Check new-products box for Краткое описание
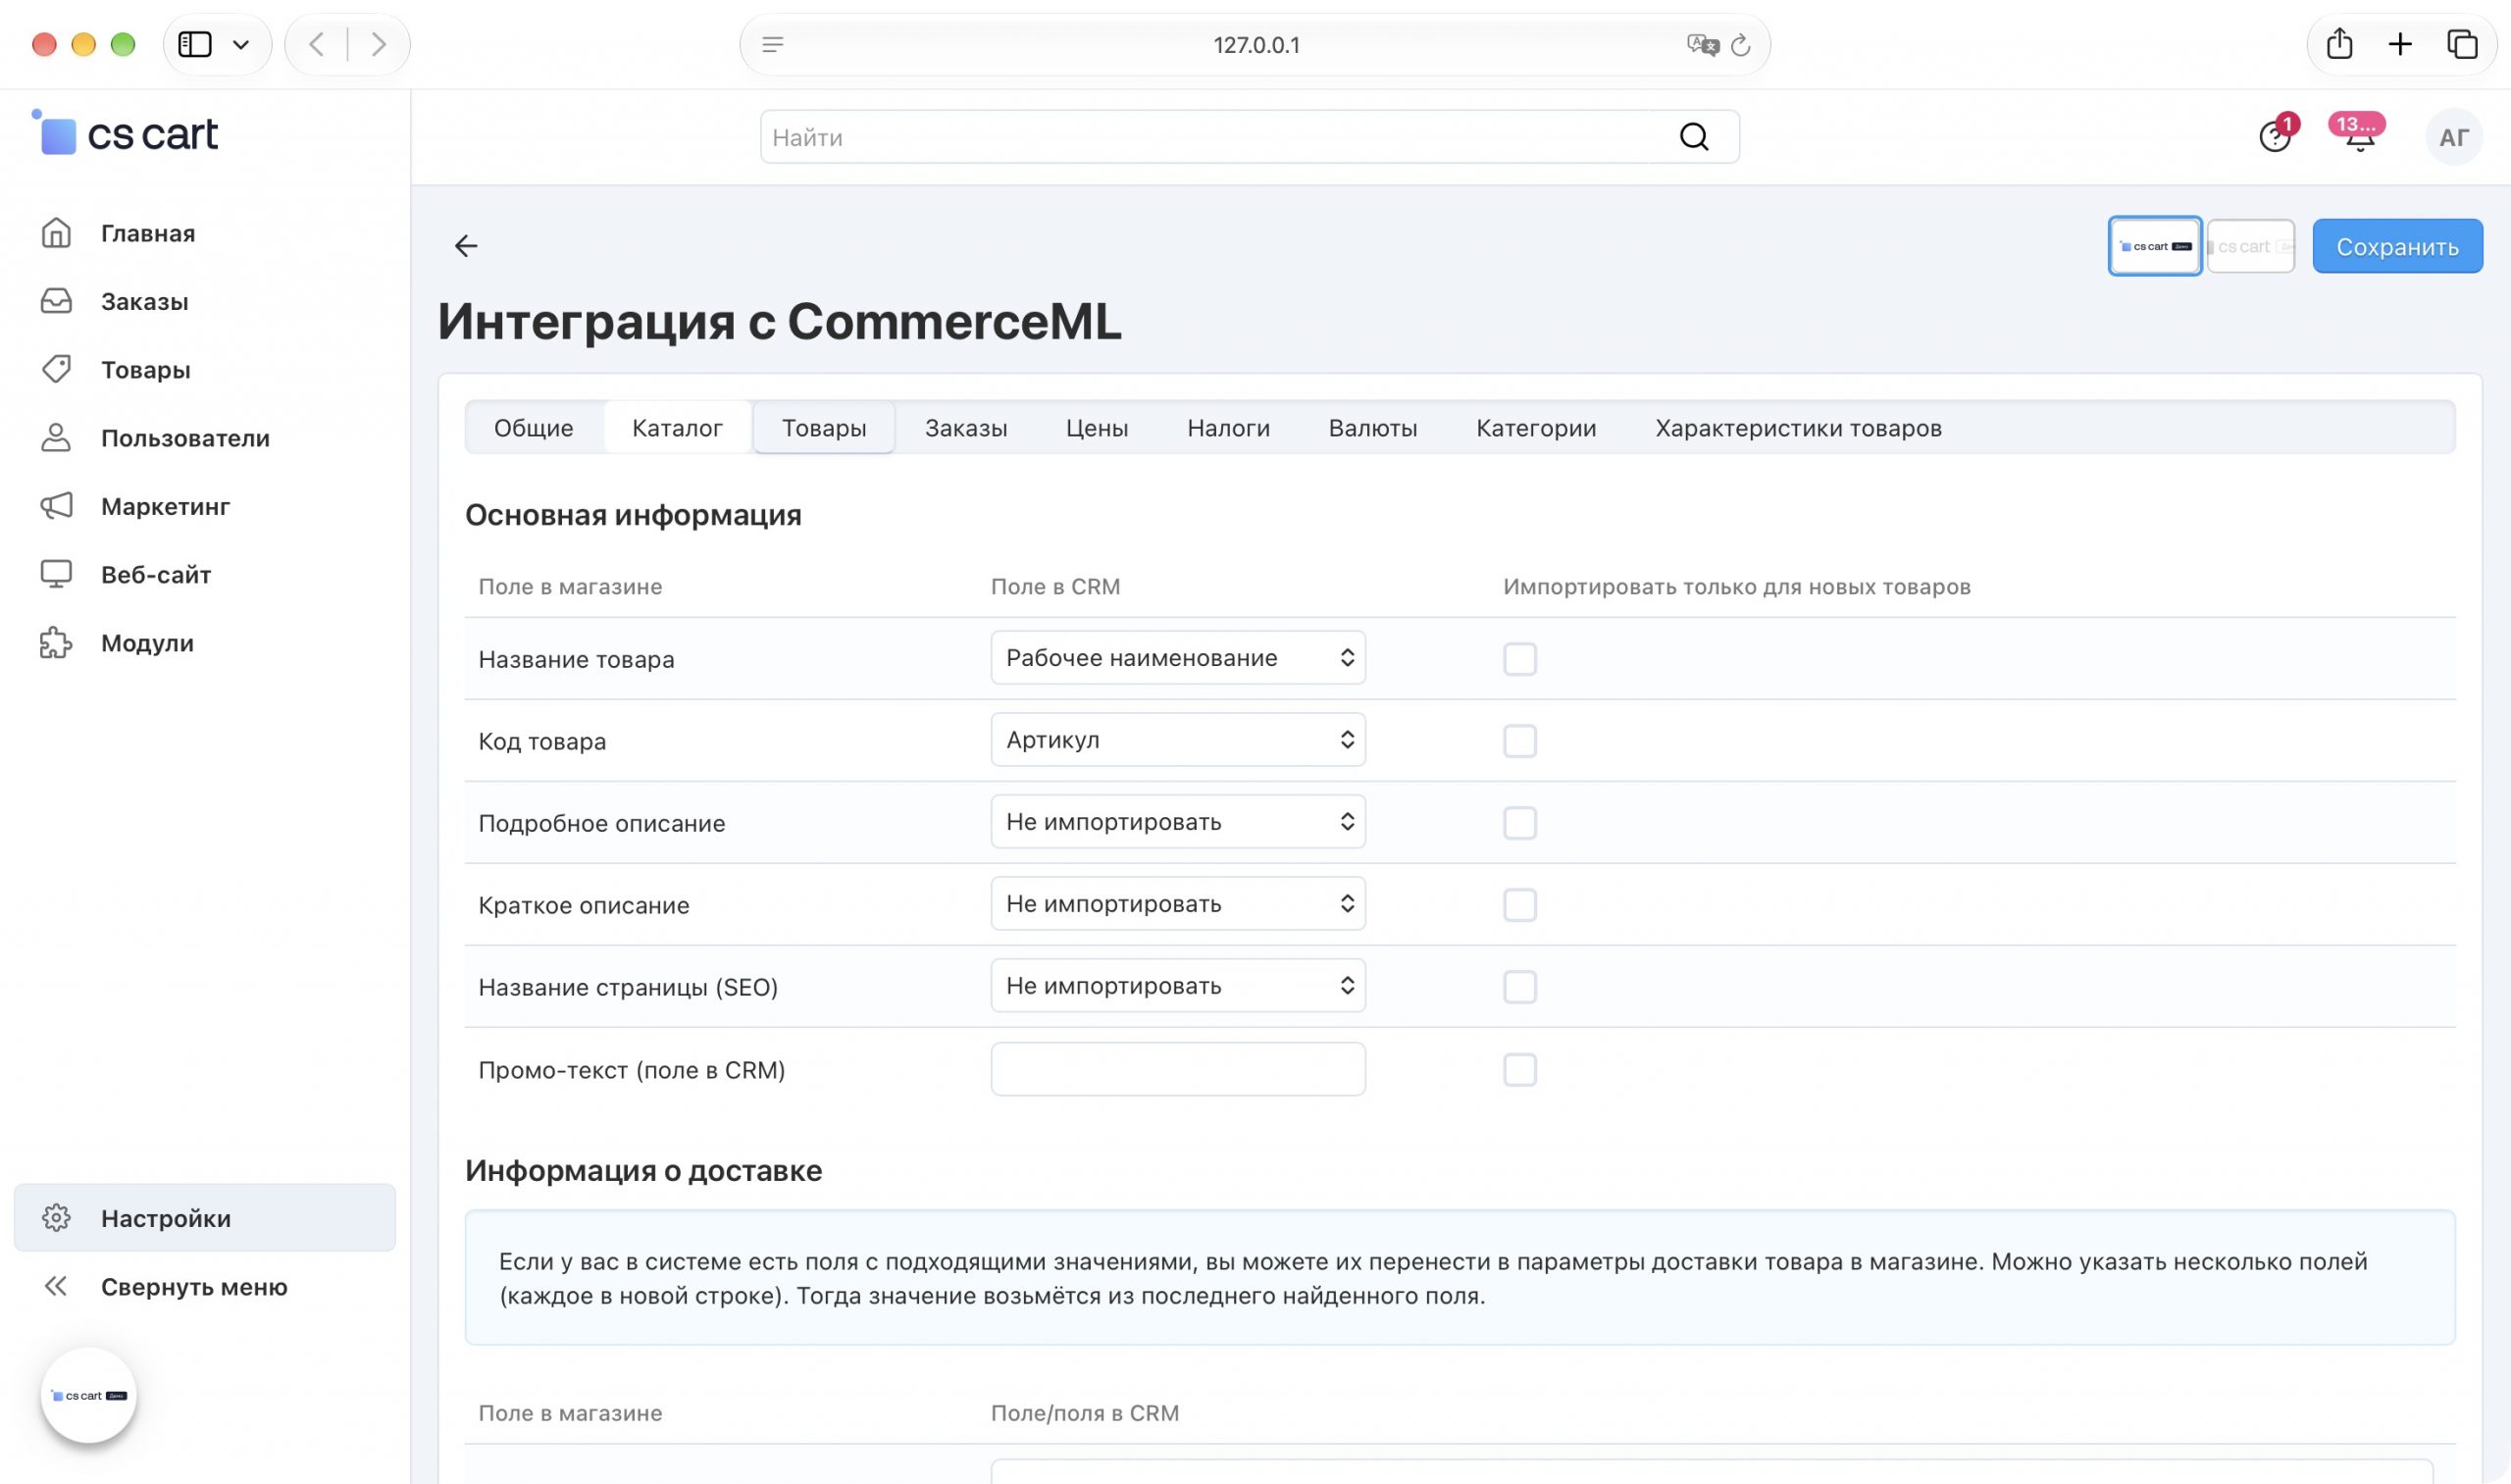Screen dimensions: 2511x1484 (1520, 905)
